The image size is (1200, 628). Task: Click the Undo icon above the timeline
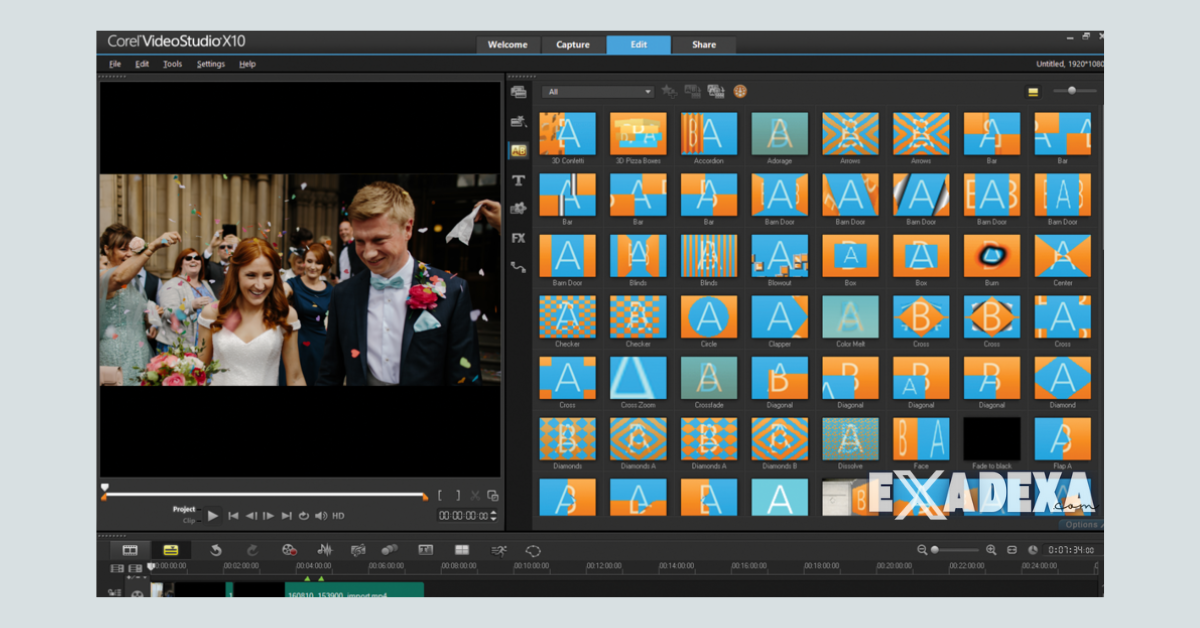[217, 549]
